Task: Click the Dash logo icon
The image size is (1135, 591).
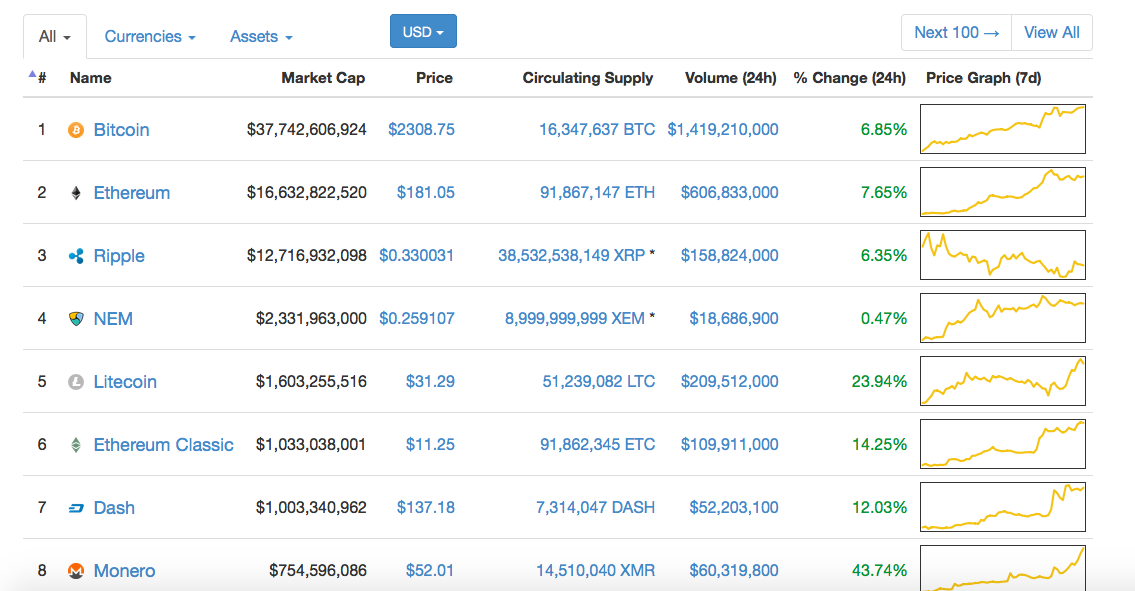Action: click(76, 508)
